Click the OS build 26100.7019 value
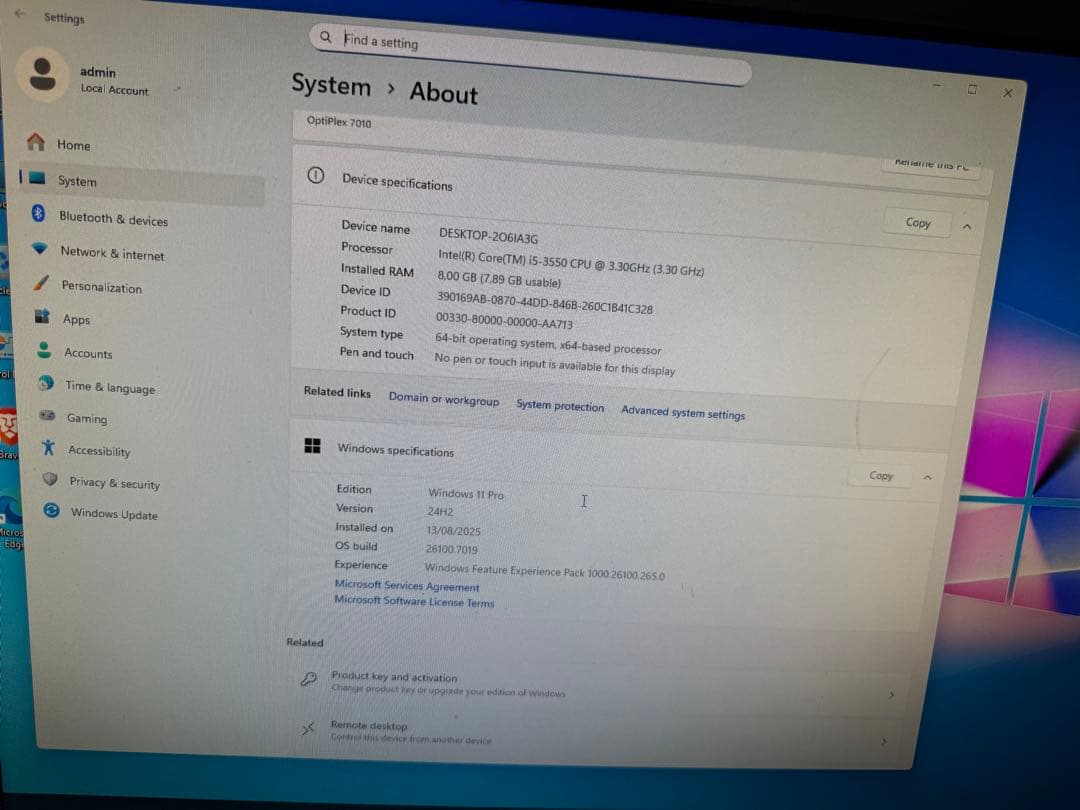The height and width of the screenshot is (810, 1080). 451,549
